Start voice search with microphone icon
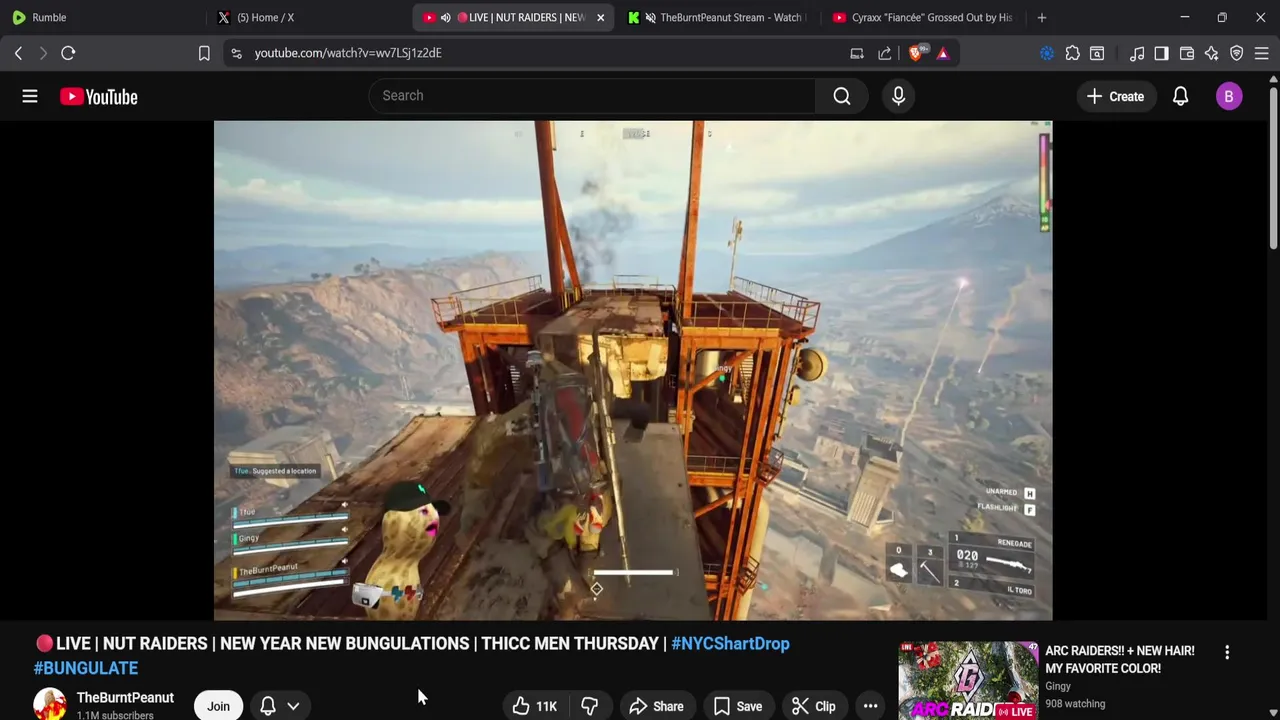The width and height of the screenshot is (1280, 720). (x=898, y=96)
